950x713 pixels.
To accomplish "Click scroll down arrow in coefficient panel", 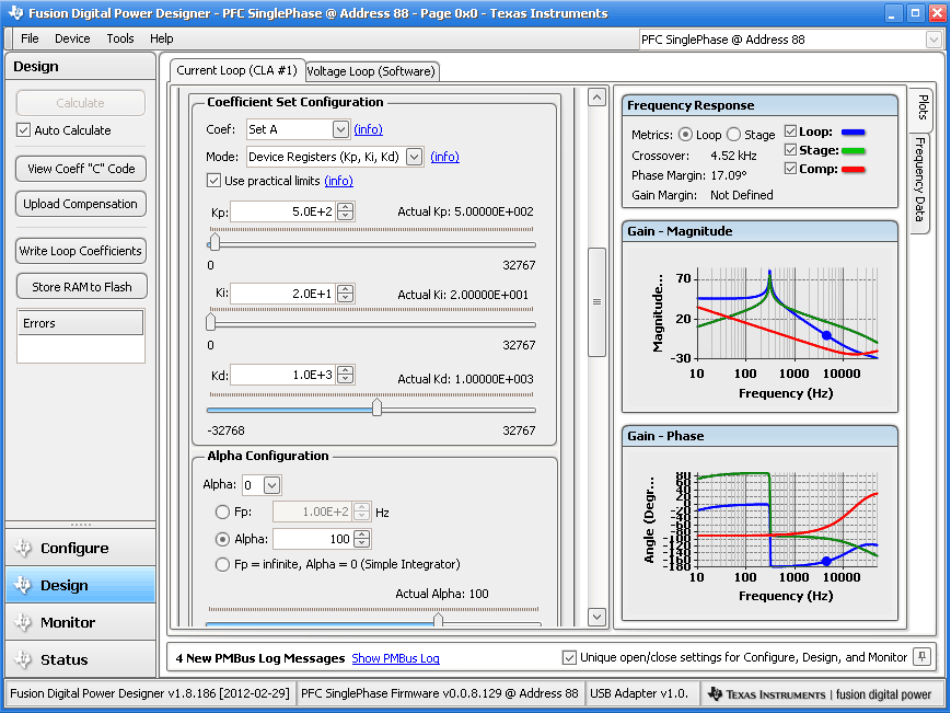I will (x=597, y=617).
